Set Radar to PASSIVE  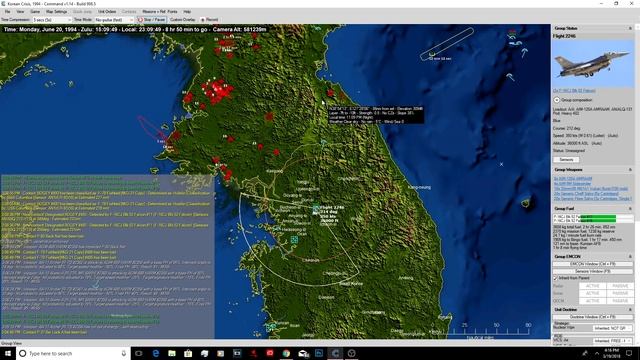(620, 286)
